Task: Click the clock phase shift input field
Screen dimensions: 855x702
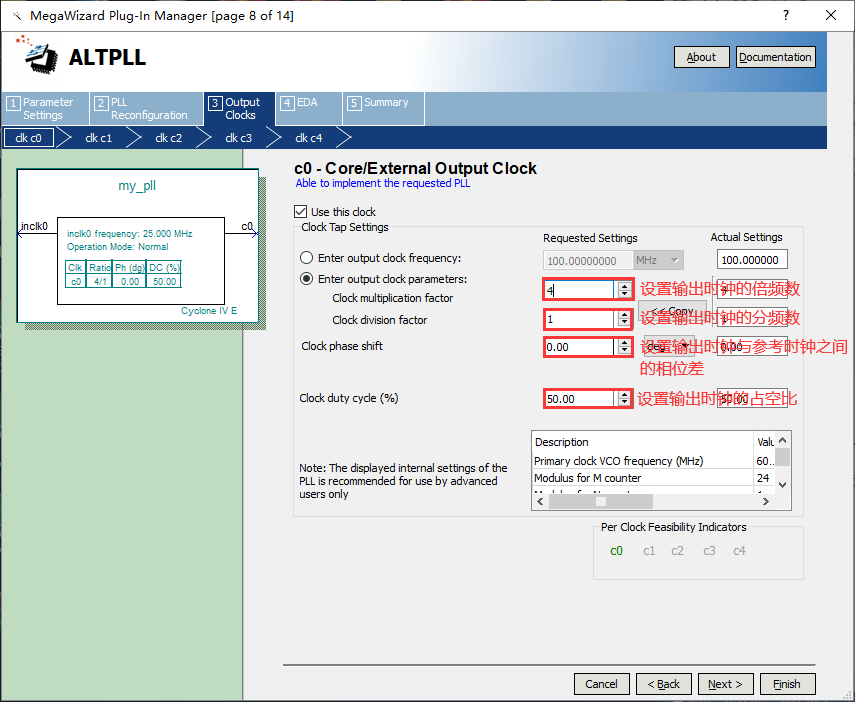Action: point(580,347)
